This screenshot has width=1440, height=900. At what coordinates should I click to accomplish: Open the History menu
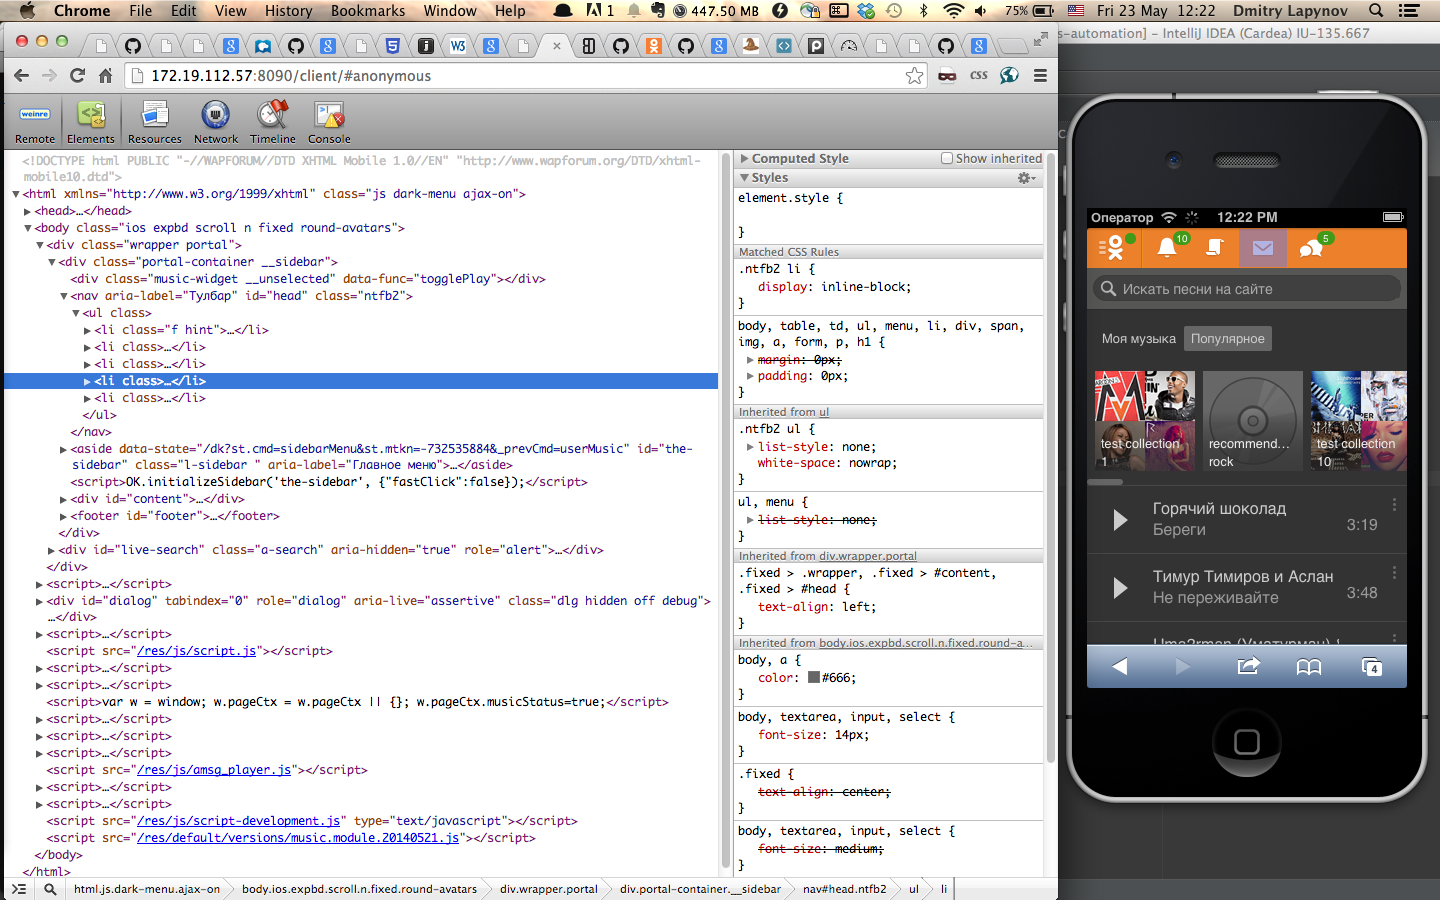pos(288,11)
